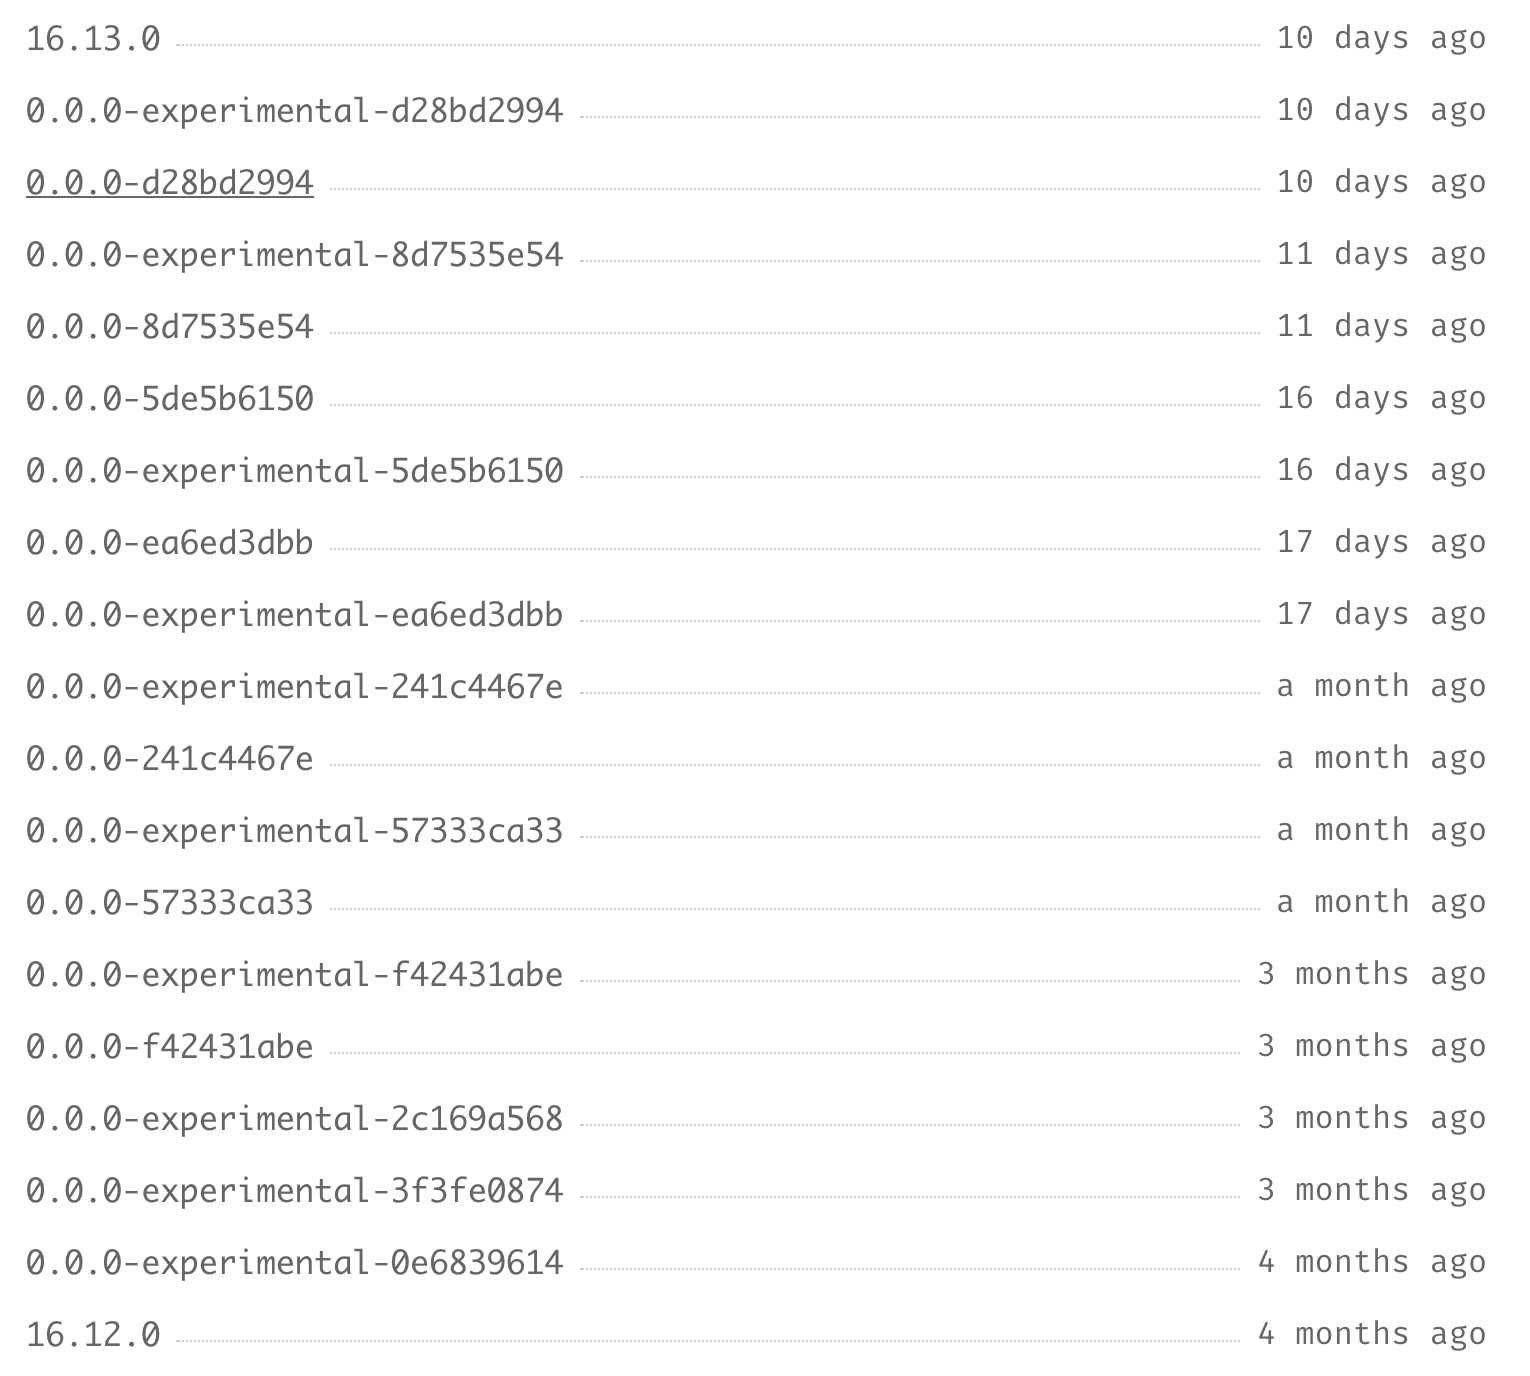Open 0.0.0-experimental-8d7535e54 version
1530x1376 pixels.
coord(294,255)
